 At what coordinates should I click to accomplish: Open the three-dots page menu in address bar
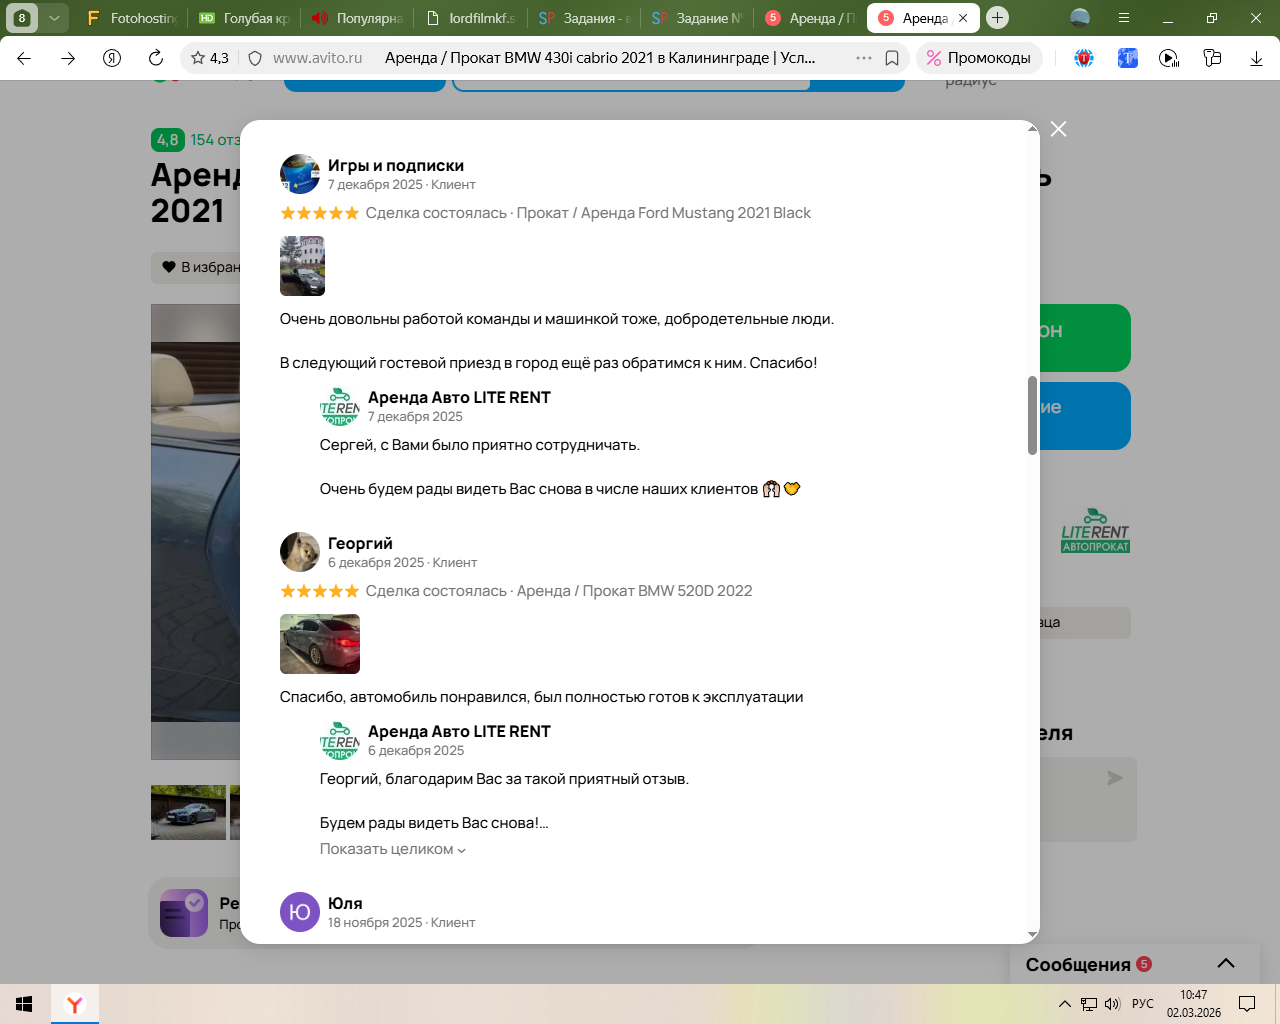point(864,58)
